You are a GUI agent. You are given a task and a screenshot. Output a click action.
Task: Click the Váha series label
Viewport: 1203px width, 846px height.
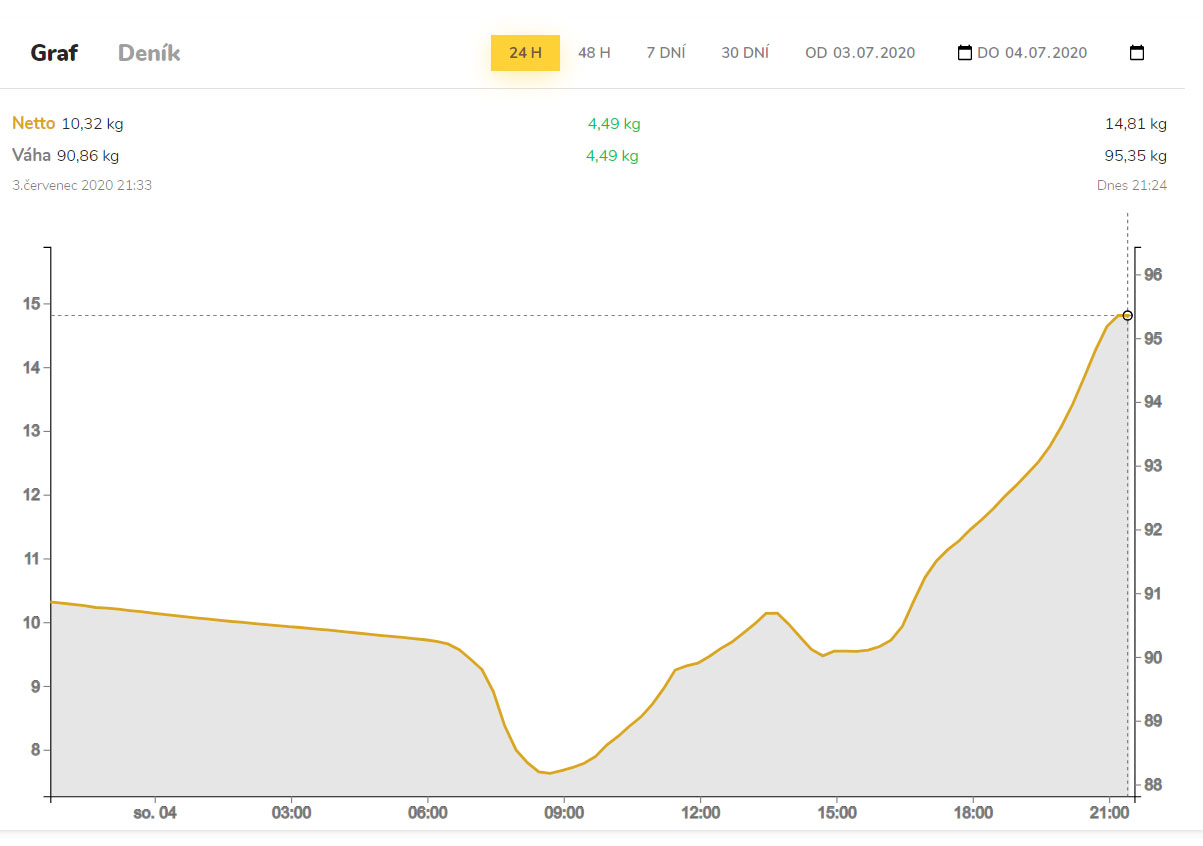[x=31, y=156]
